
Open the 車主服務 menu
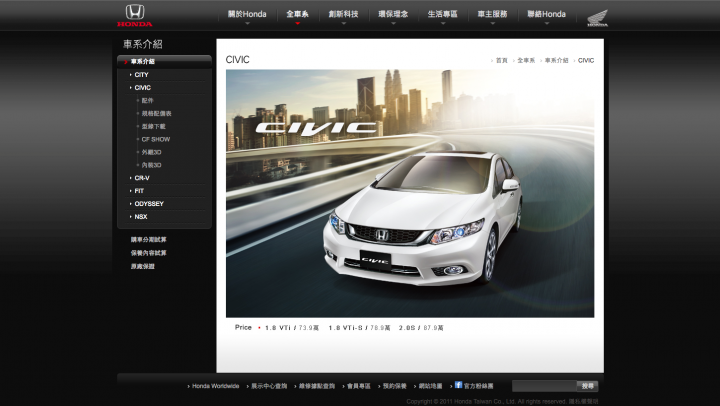[492, 14]
